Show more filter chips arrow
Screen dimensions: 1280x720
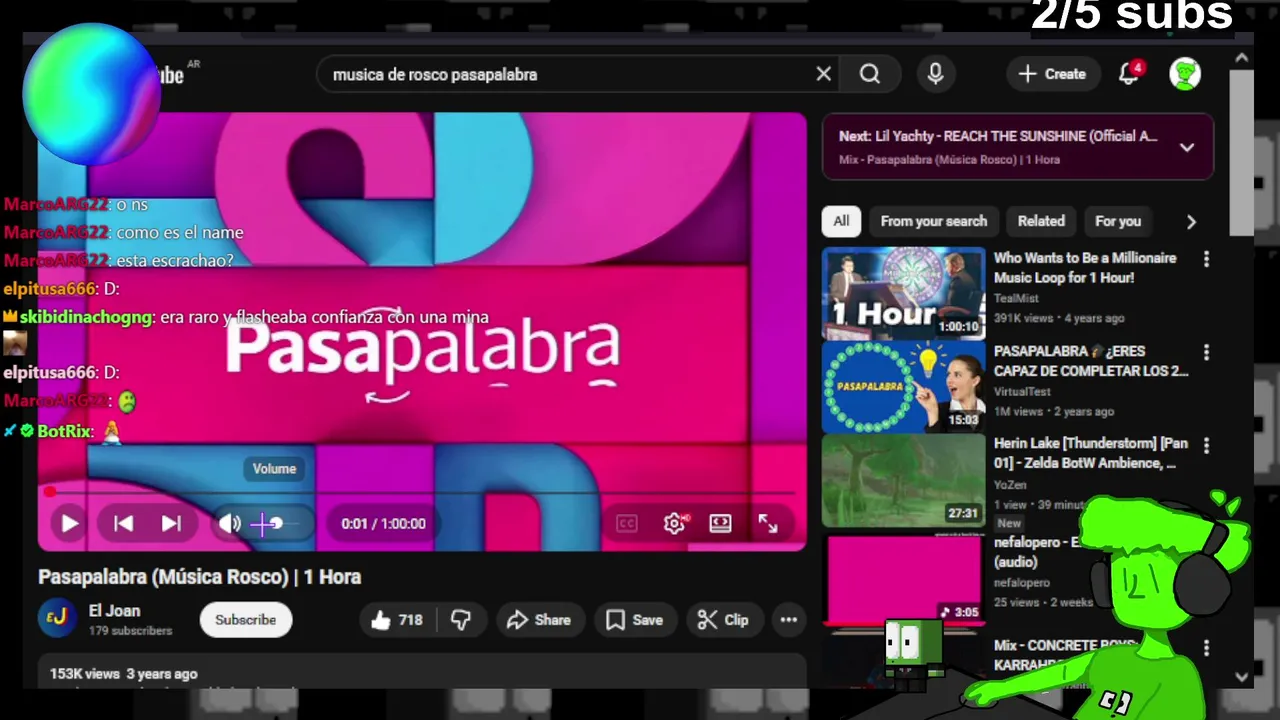click(x=1191, y=222)
